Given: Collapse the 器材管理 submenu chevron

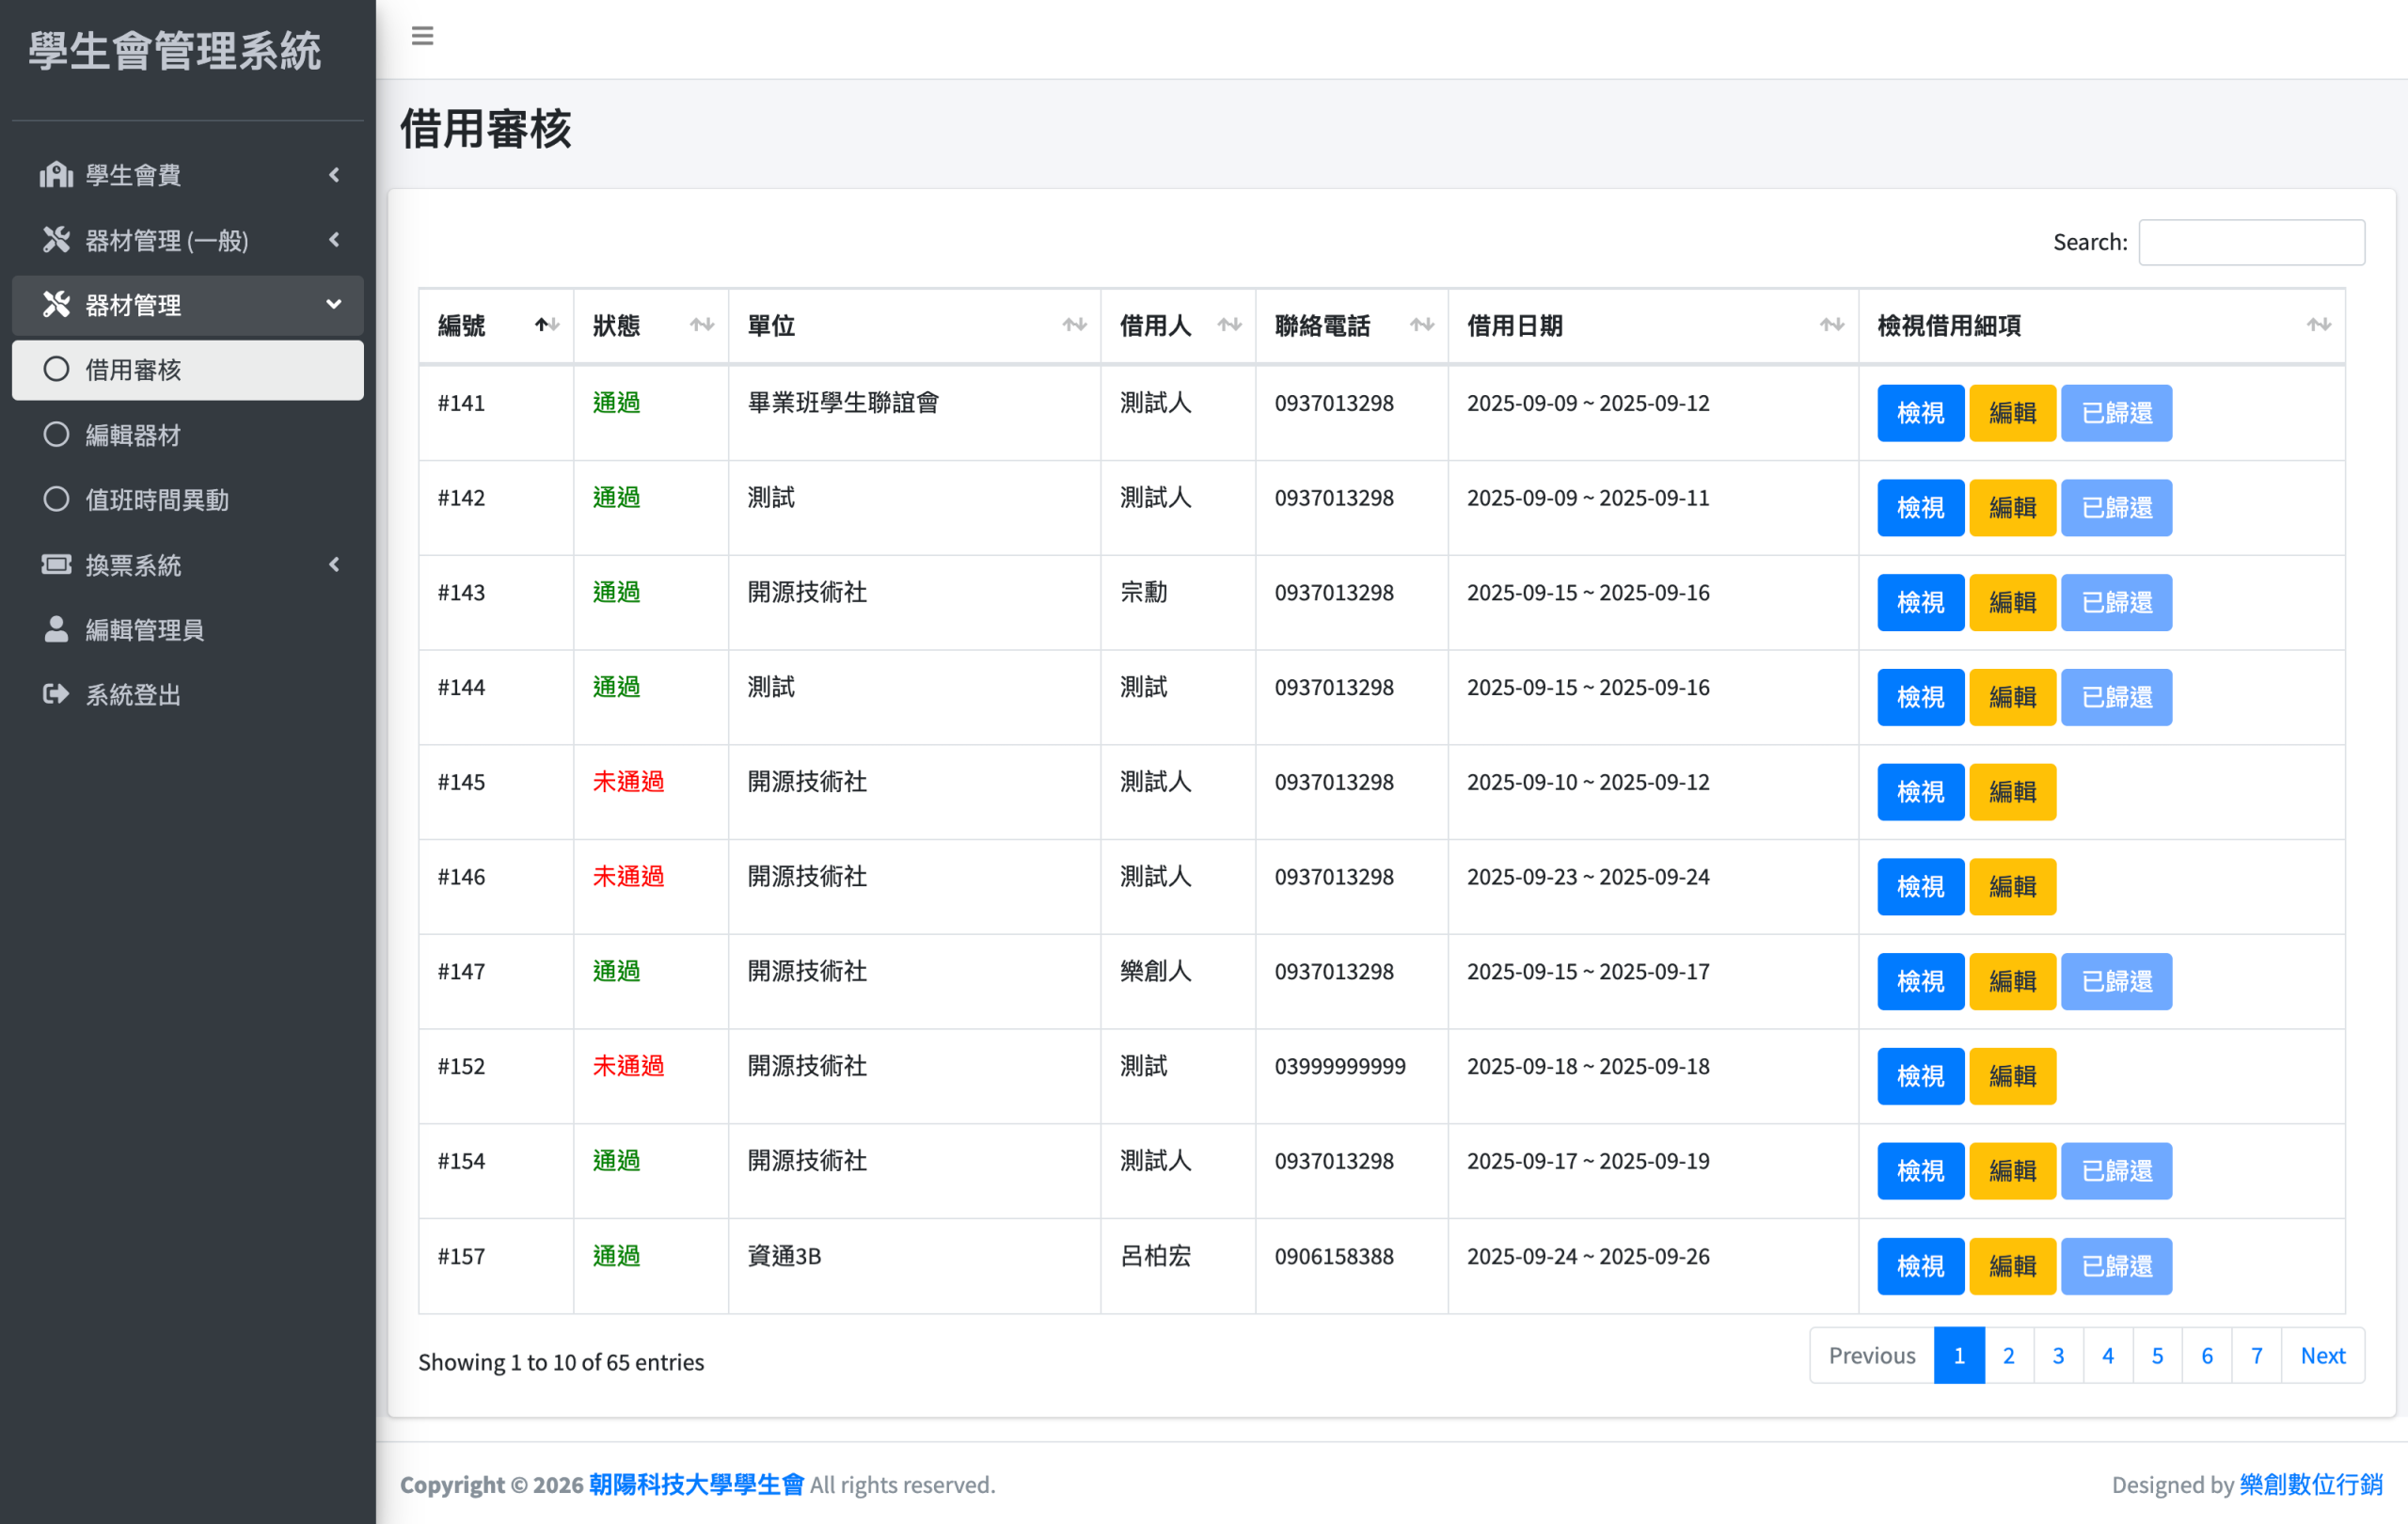Looking at the screenshot, I should click(334, 305).
